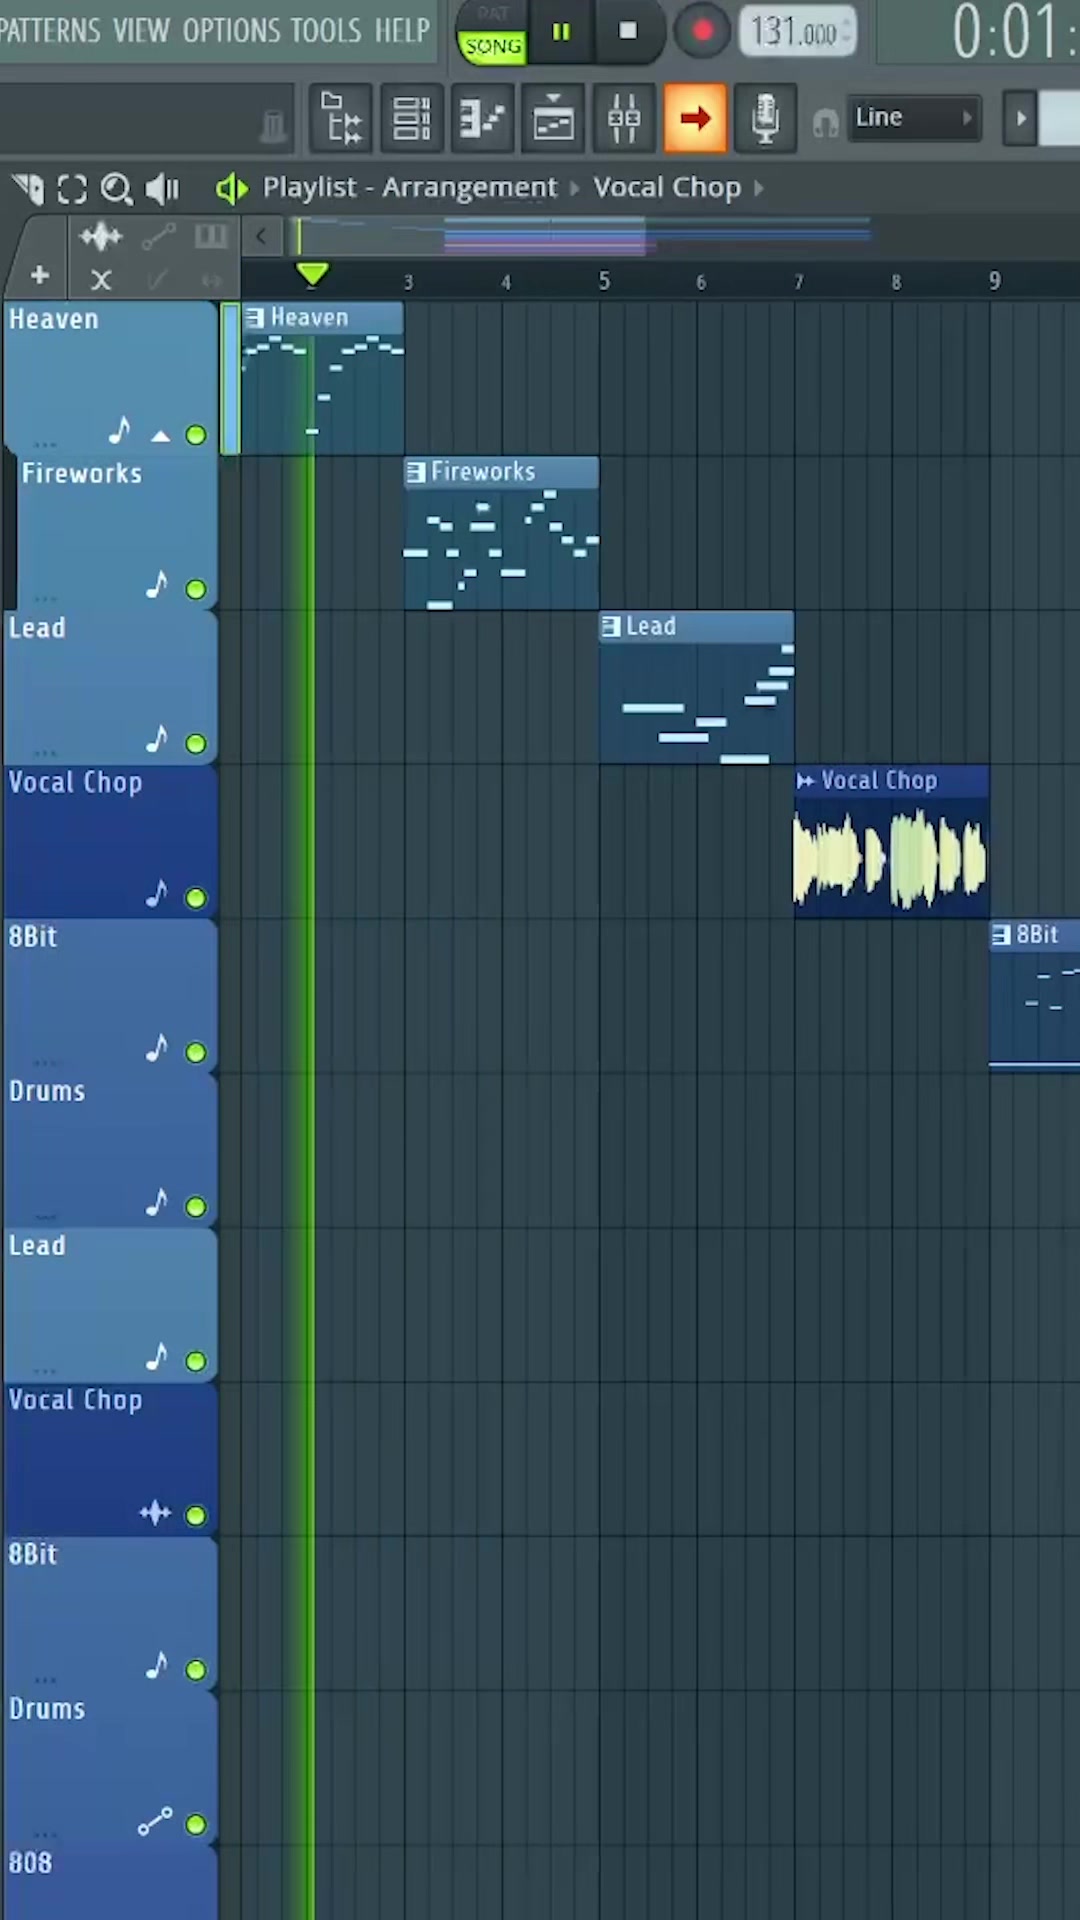Open the Piano roll from the toolbar
This screenshot has height=1920, width=1080.
(482, 119)
